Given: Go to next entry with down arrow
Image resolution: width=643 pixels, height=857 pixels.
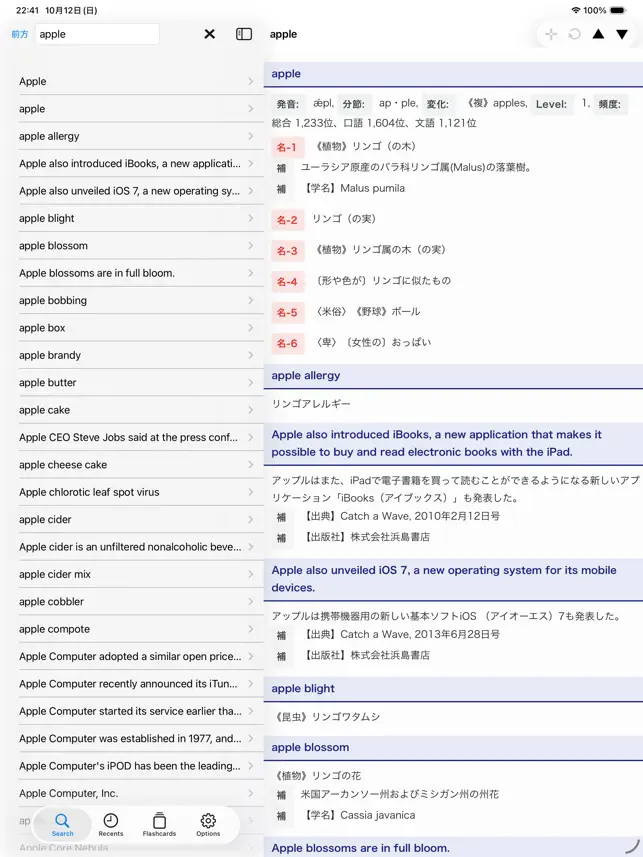Looking at the screenshot, I should click(x=622, y=34).
